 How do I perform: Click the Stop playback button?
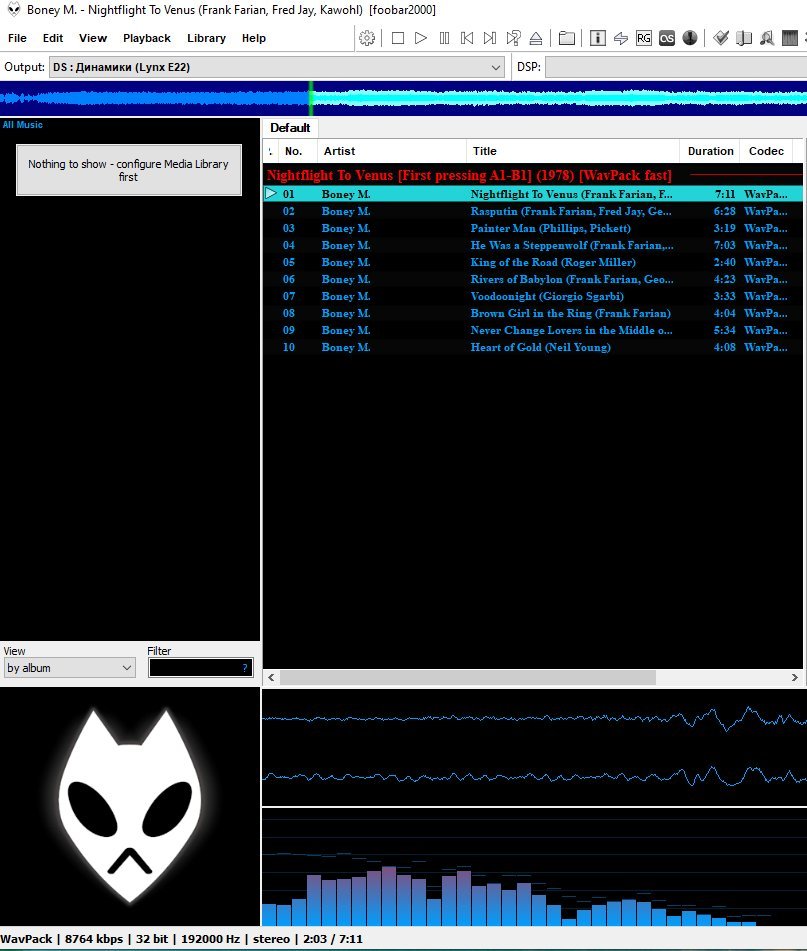point(398,38)
